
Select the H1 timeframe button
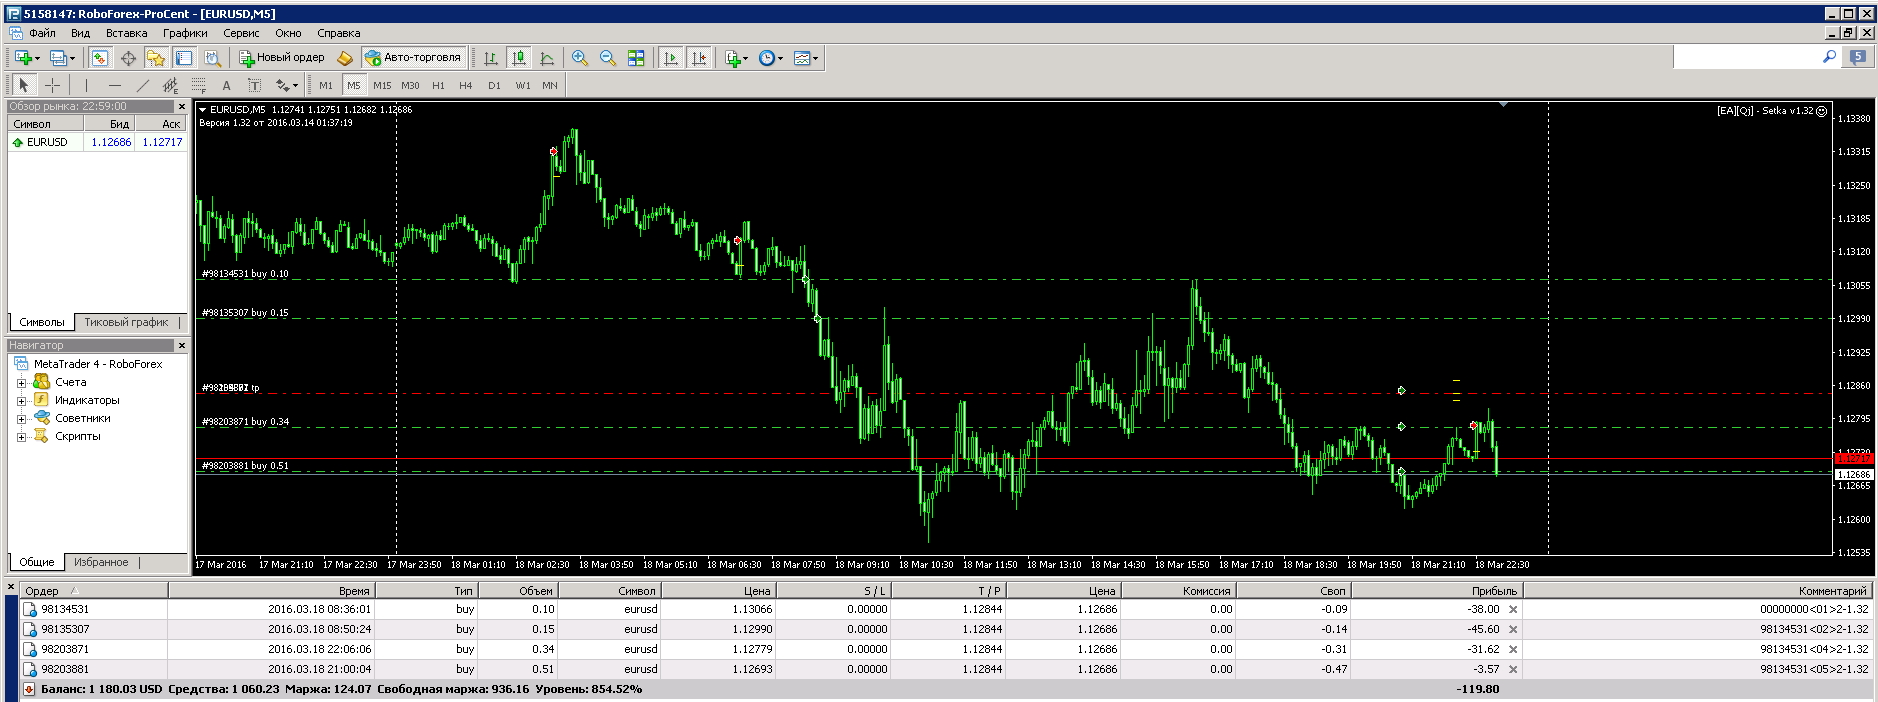438,85
